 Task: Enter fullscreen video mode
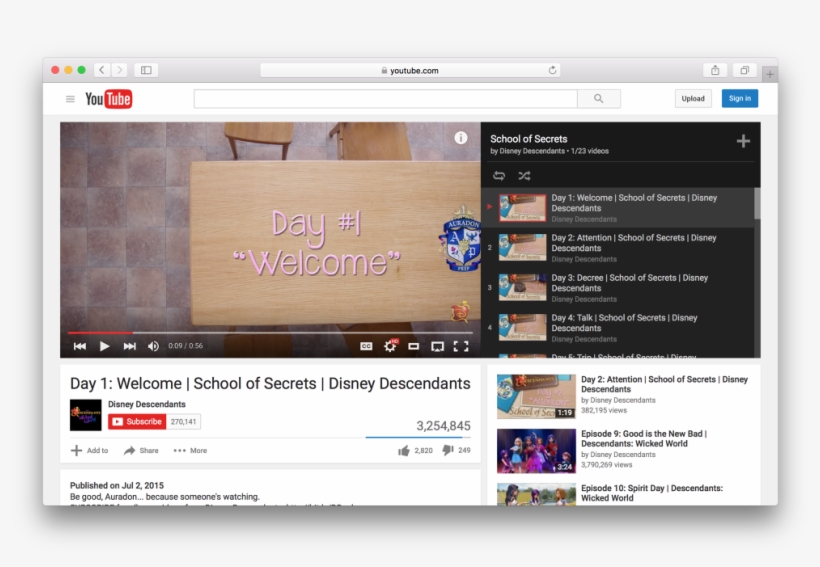pos(461,346)
